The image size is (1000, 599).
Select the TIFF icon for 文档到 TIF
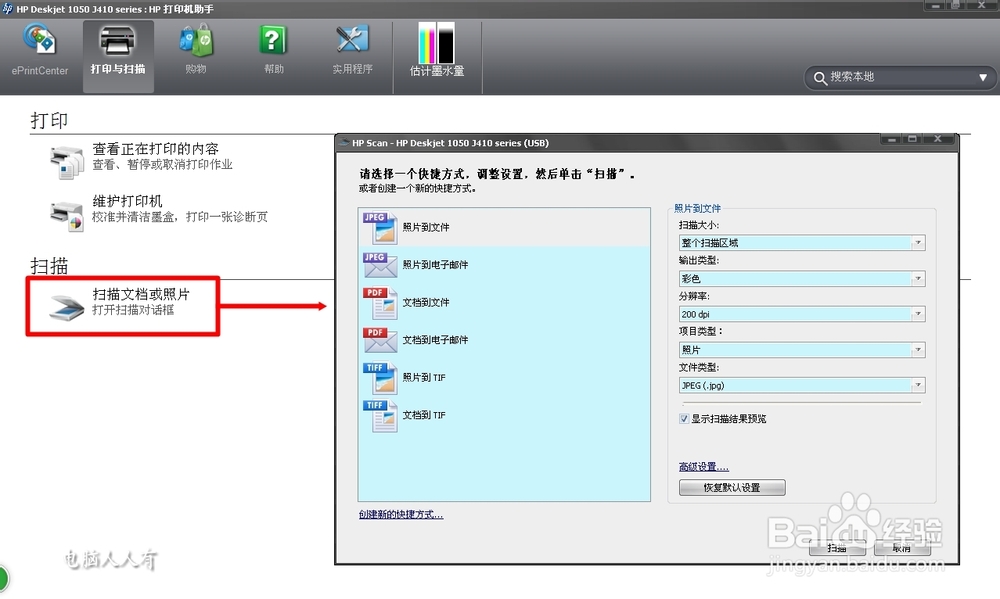tap(380, 415)
